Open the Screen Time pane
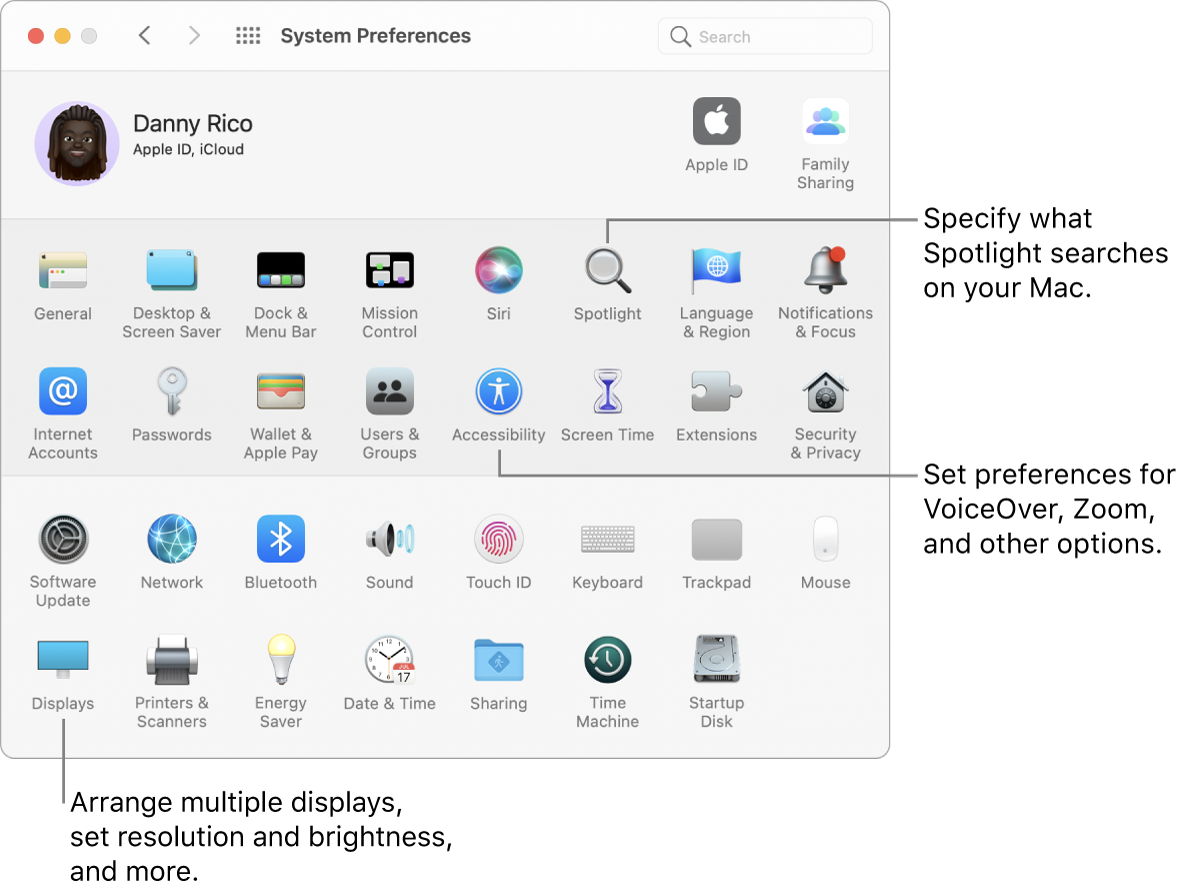Screen dimensions: 1184x894 click(x=607, y=391)
